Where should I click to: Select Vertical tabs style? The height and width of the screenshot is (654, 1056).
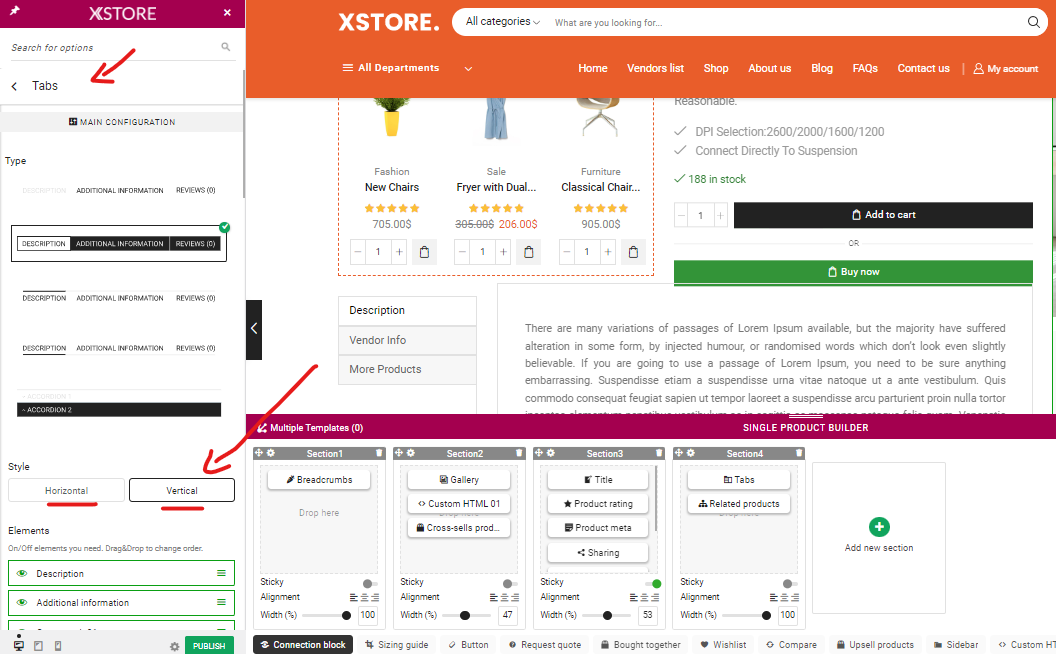click(182, 490)
